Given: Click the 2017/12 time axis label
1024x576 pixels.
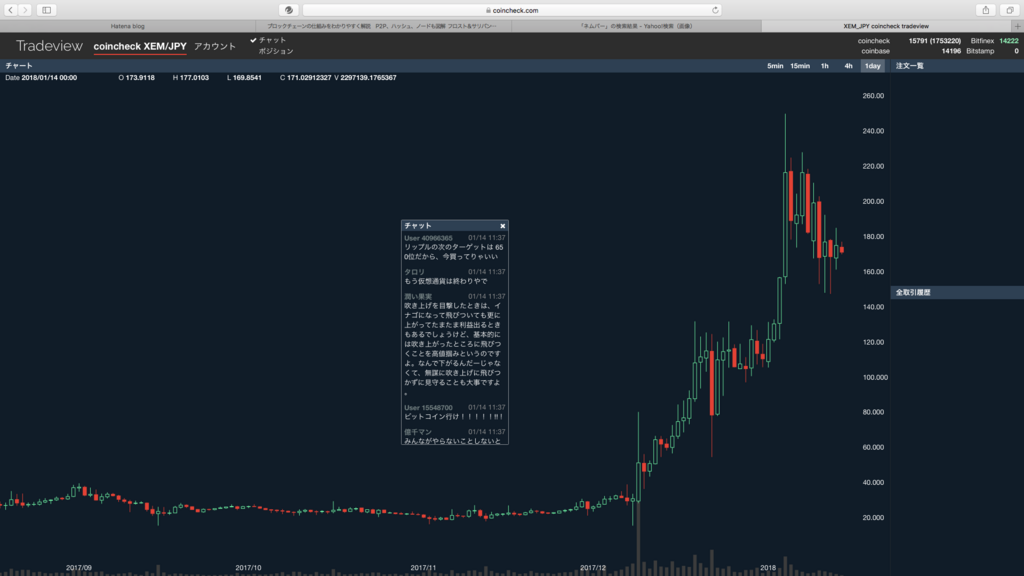Looking at the screenshot, I should 593,568.
